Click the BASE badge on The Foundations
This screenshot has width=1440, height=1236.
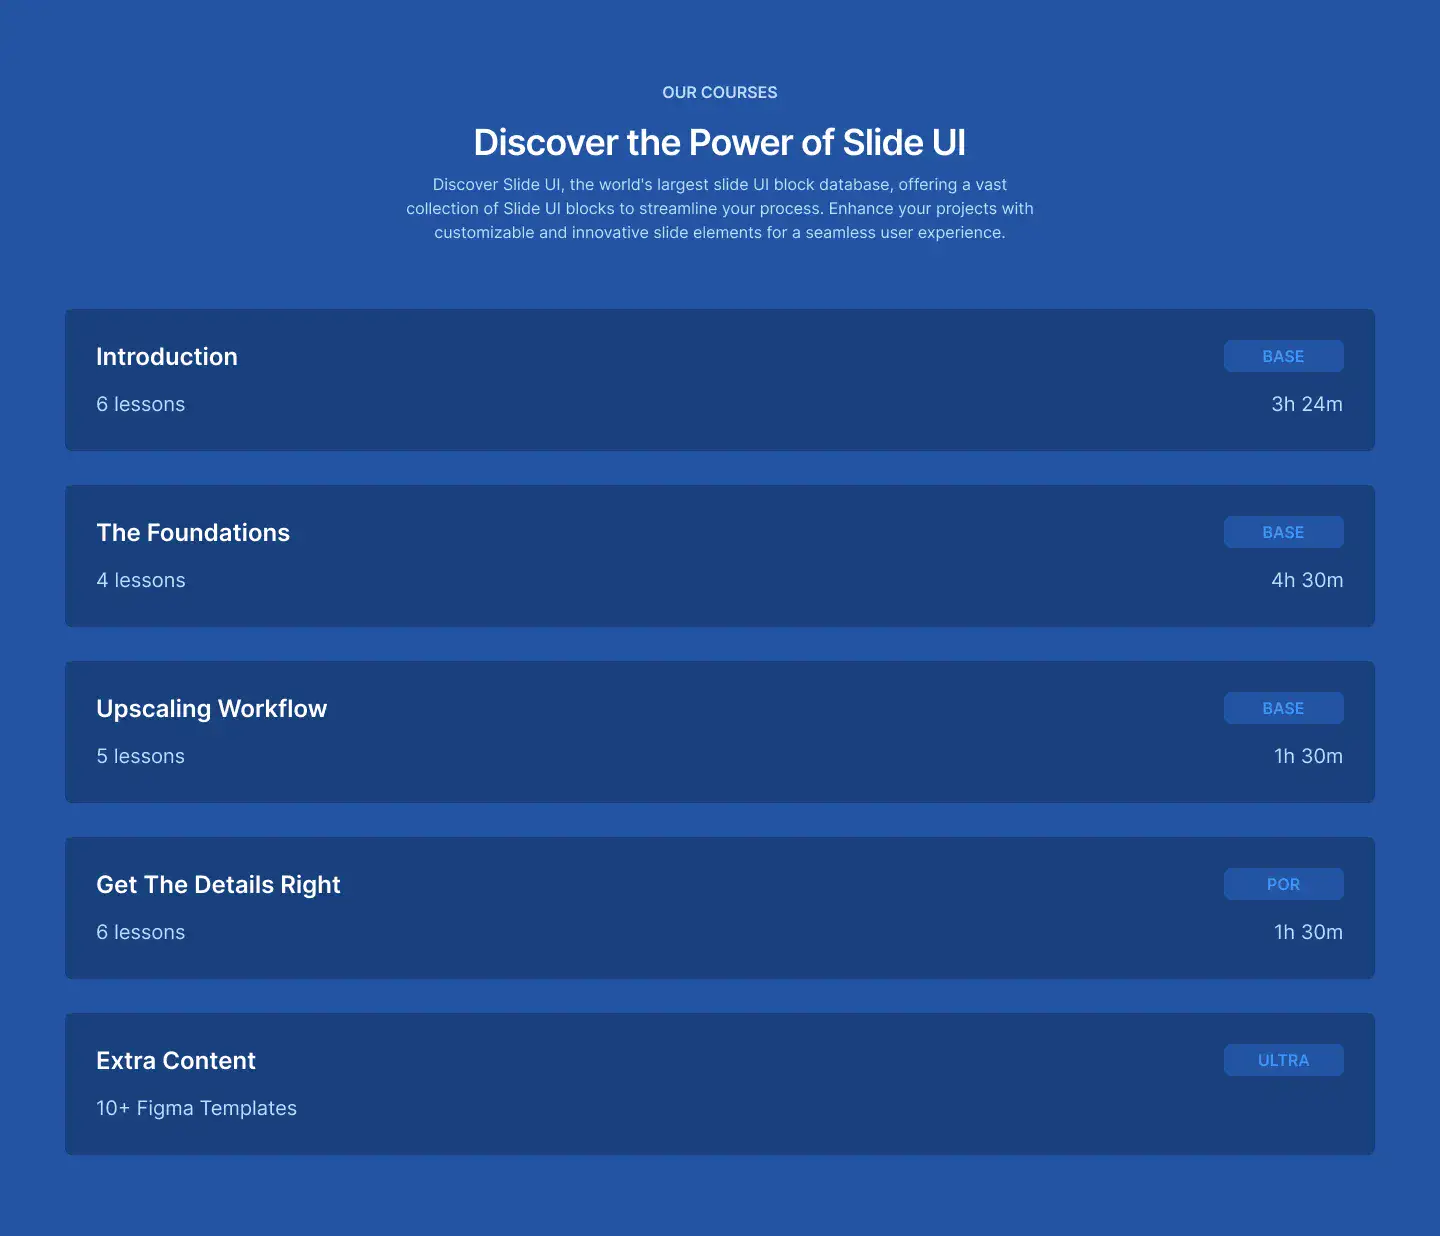point(1283,532)
